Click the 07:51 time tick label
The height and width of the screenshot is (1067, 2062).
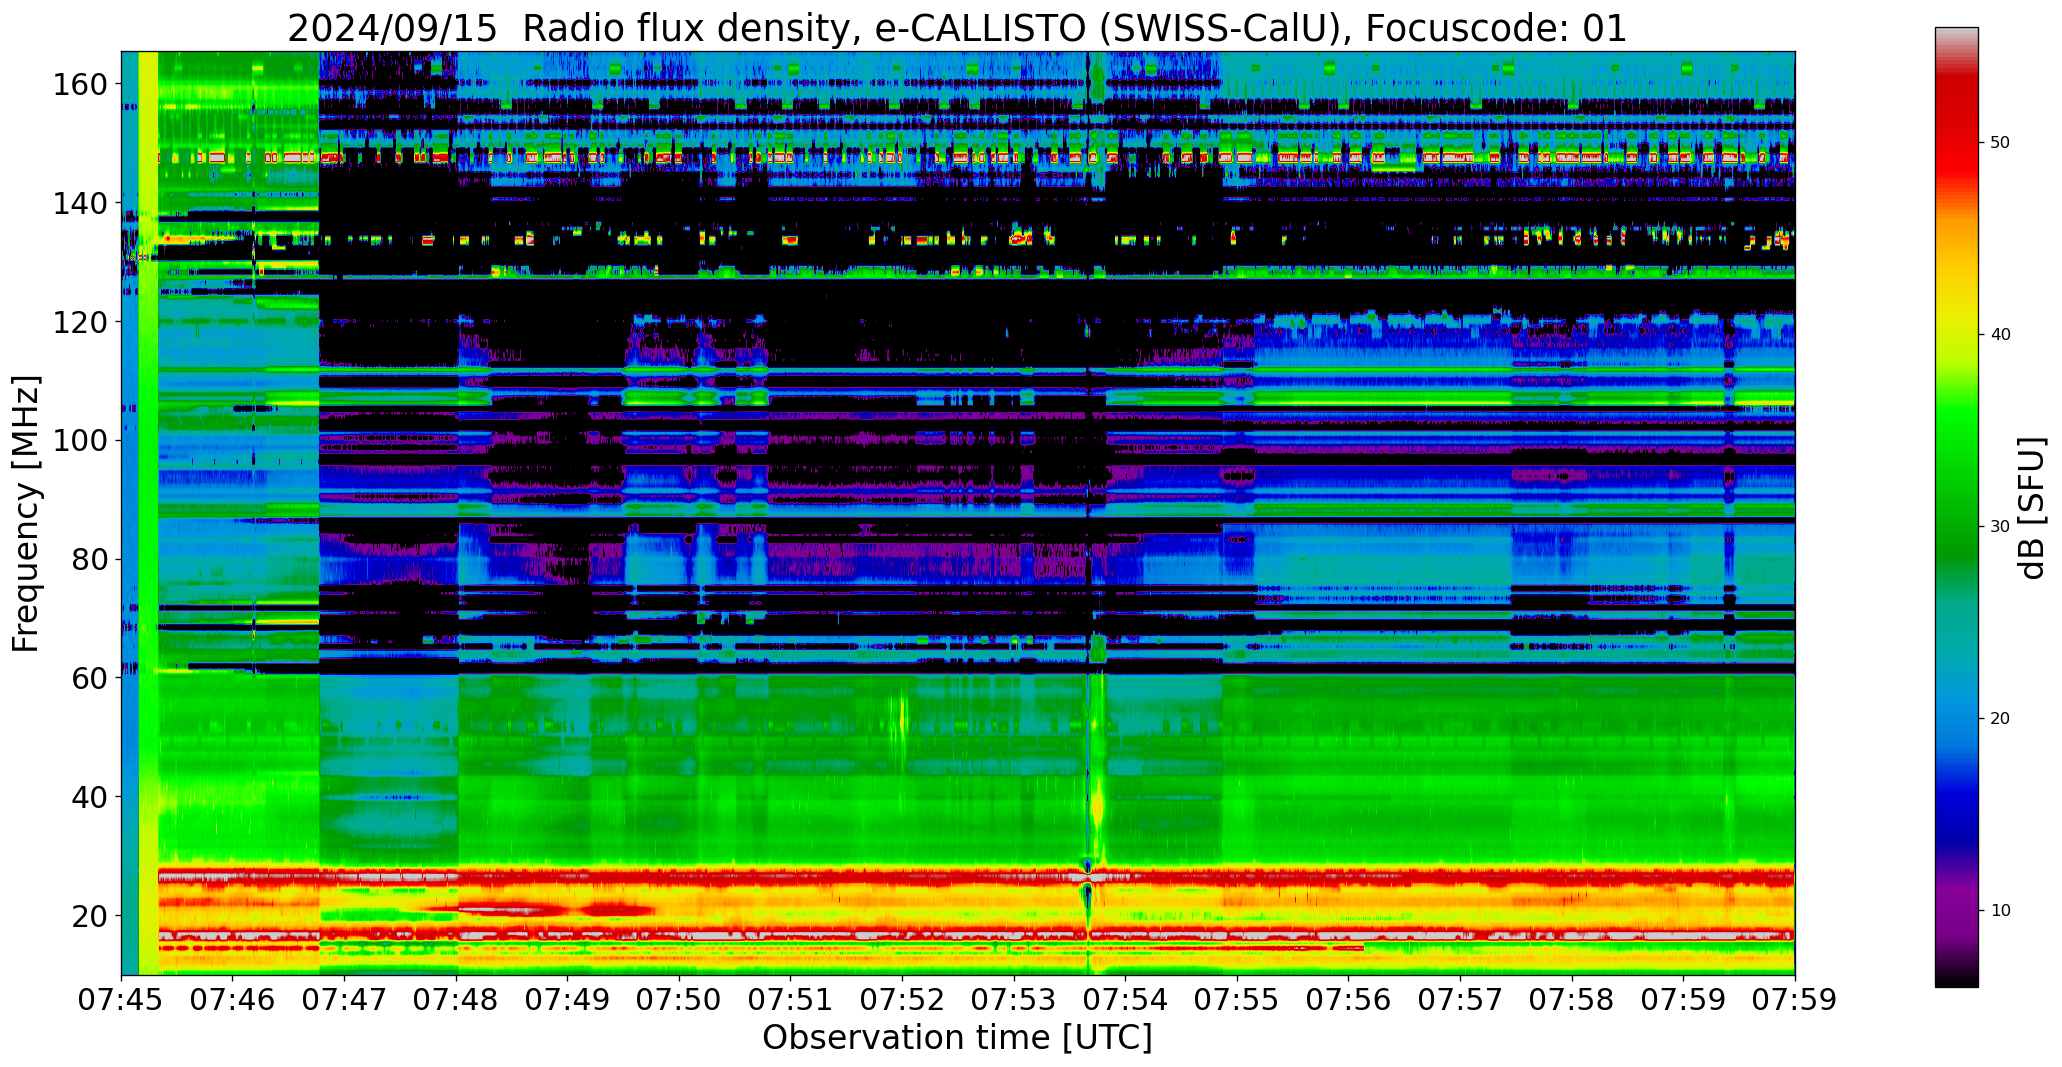coord(791,999)
